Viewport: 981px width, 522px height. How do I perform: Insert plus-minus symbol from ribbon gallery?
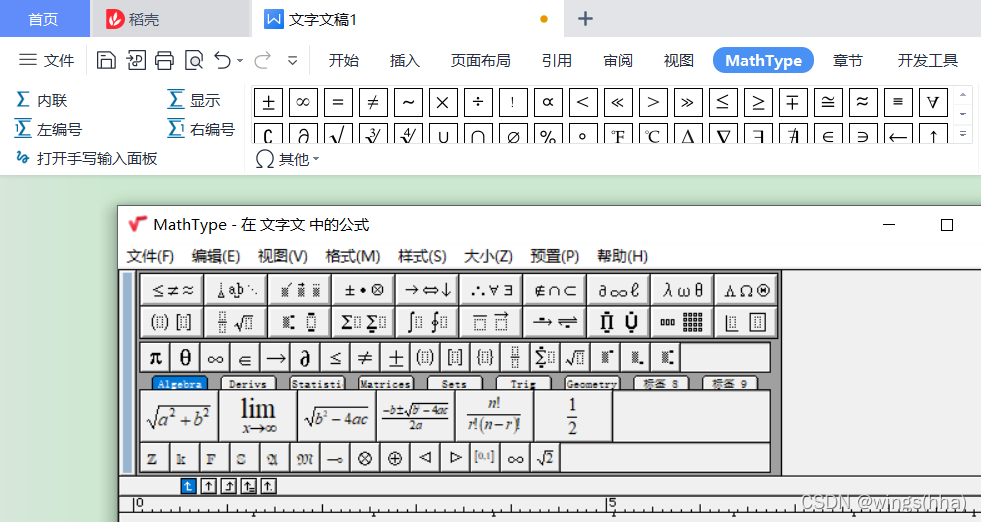tap(268, 102)
